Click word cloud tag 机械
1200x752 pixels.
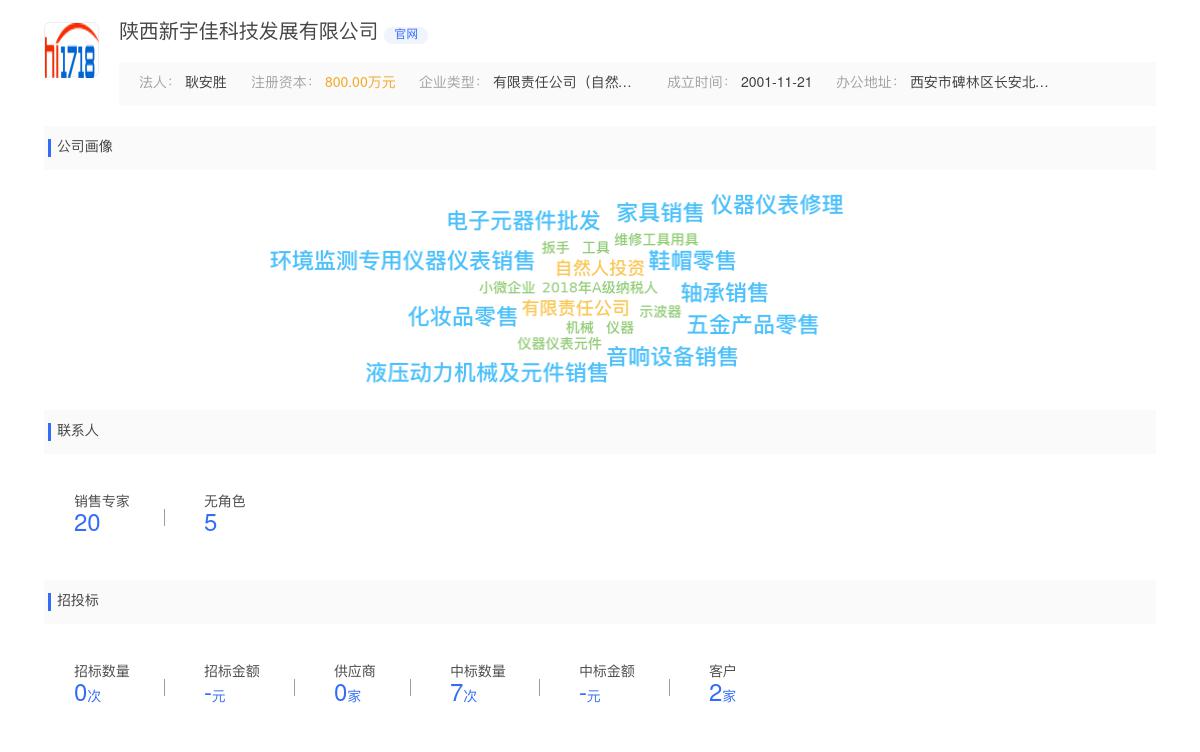tap(580, 328)
